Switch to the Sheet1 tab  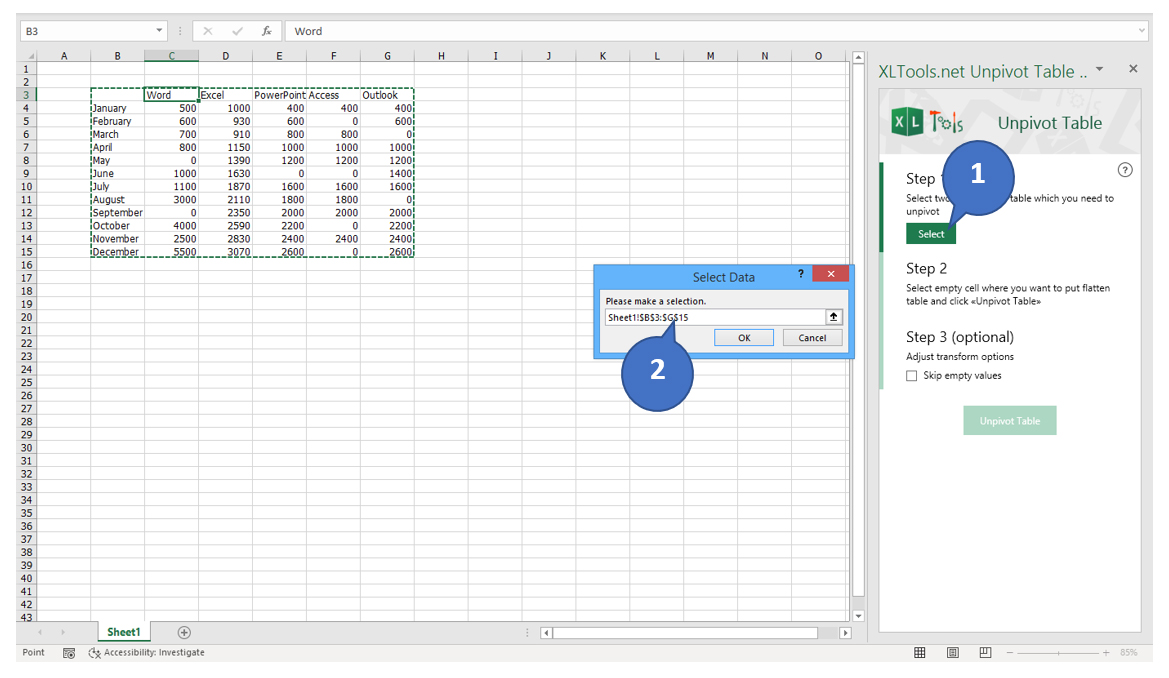(124, 633)
